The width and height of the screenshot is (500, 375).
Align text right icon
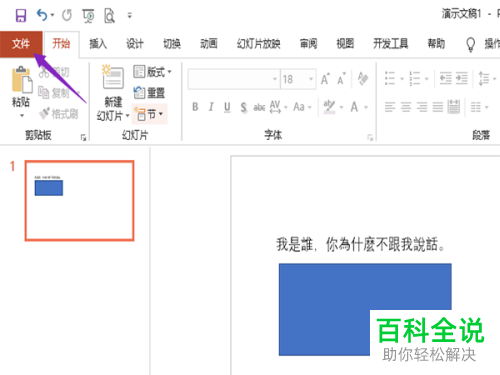pos(422,107)
